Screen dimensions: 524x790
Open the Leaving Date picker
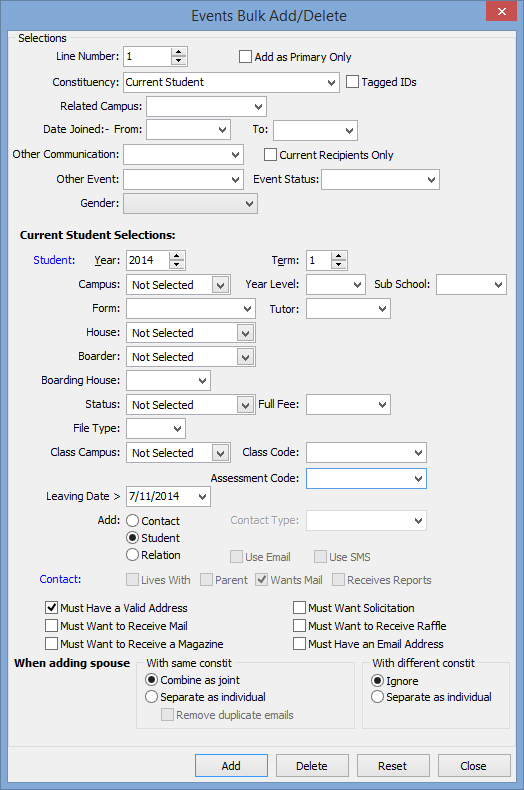(x=203, y=496)
